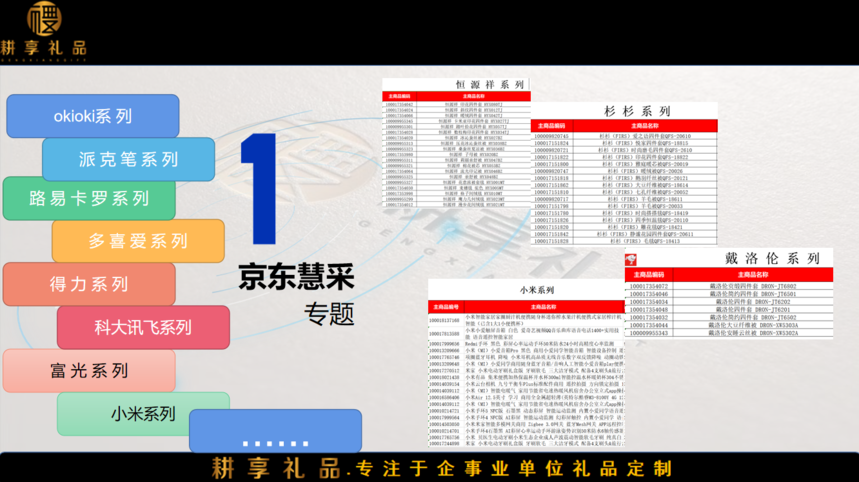Viewport: 859px width, 482px height.
Task: Click the blue '......' more button
Action: pos(276,431)
